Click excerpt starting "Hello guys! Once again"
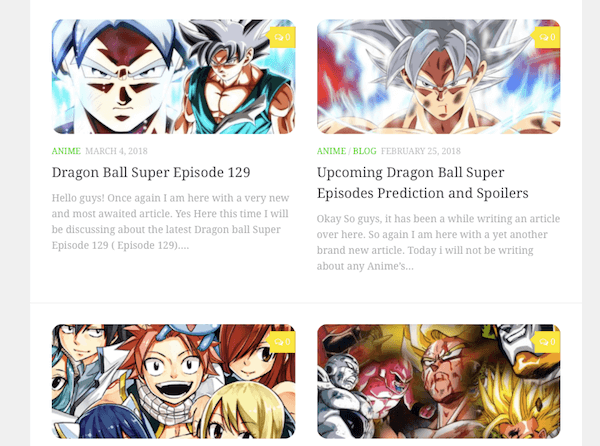The image size is (600, 446). (170, 221)
